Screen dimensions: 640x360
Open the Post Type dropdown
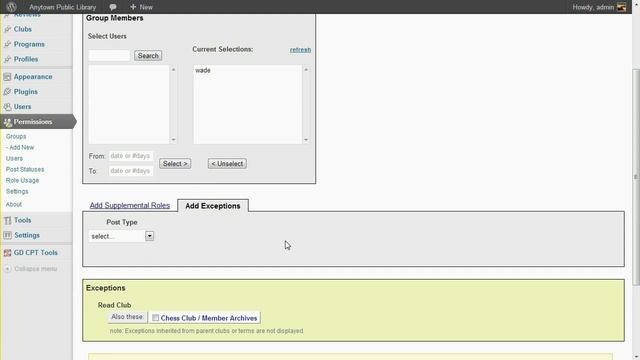point(121,236)
